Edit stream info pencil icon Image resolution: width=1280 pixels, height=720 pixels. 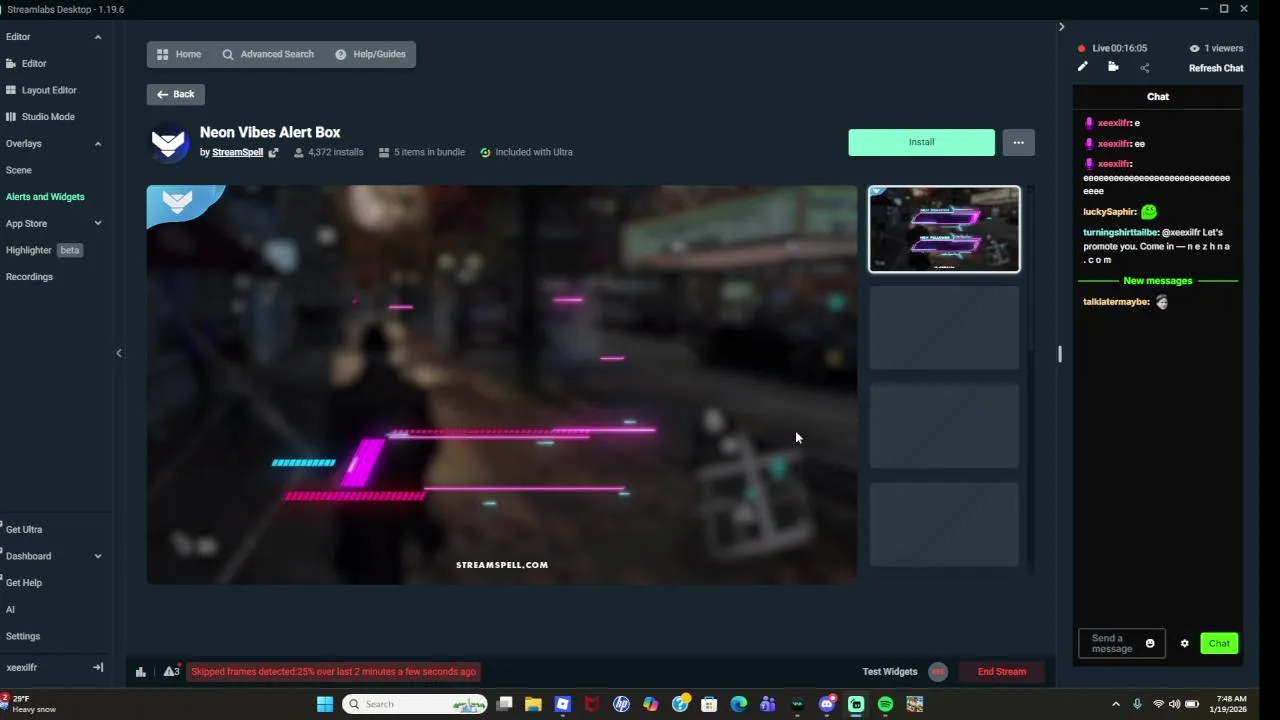click(x=1082, y=67)
